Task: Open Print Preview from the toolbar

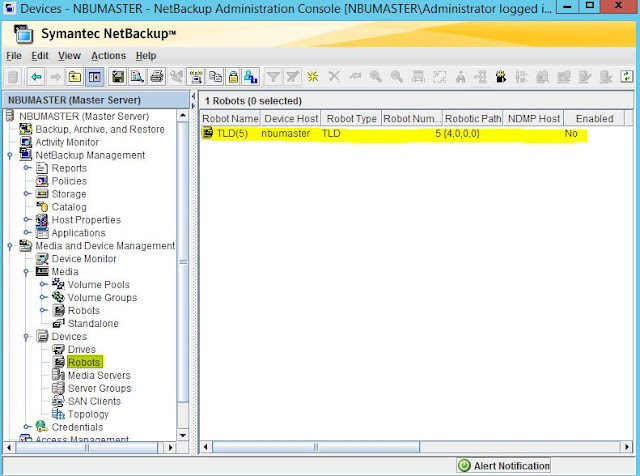Action: pos(137,77)
